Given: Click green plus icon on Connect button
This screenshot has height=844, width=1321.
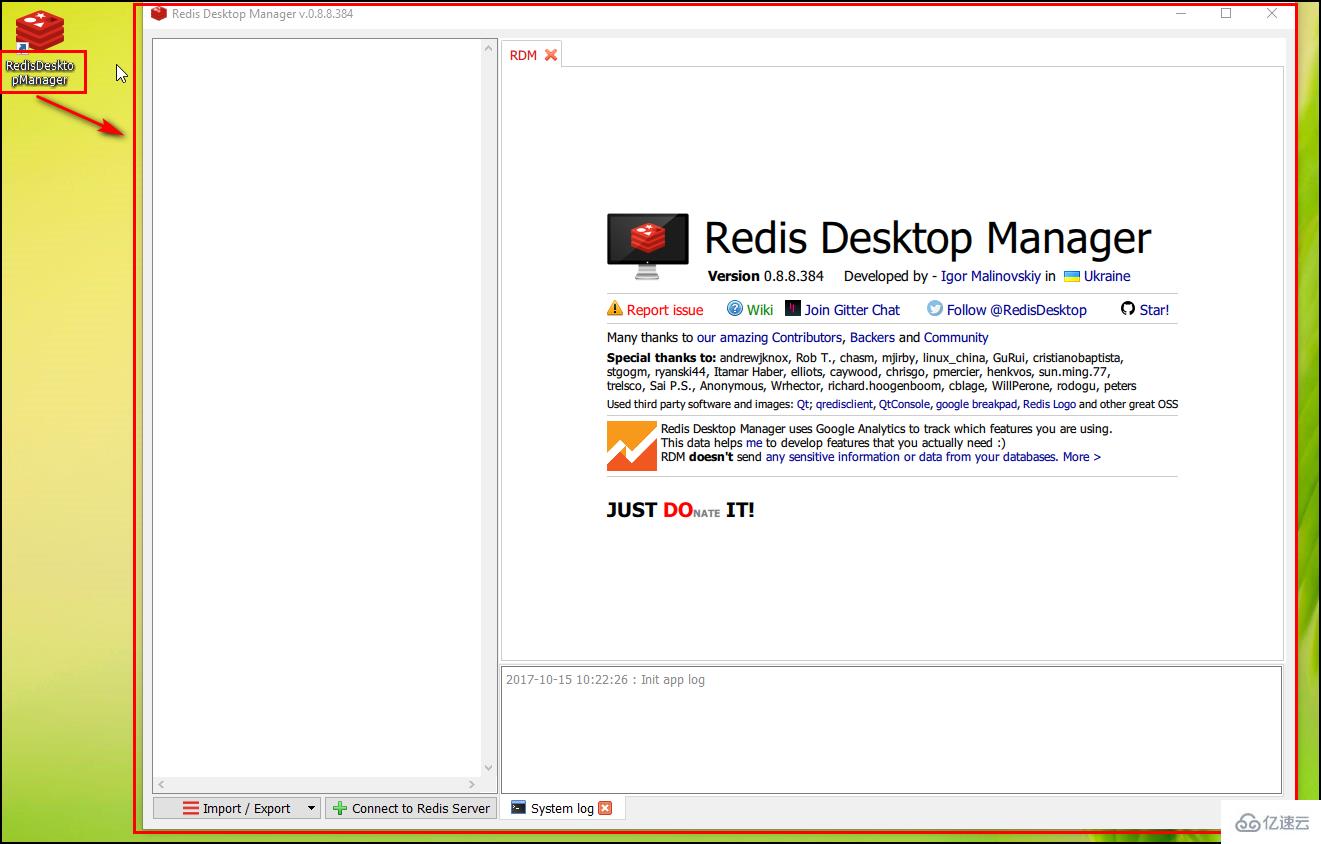Looking at the screenshot, I should tap(340, 808).
